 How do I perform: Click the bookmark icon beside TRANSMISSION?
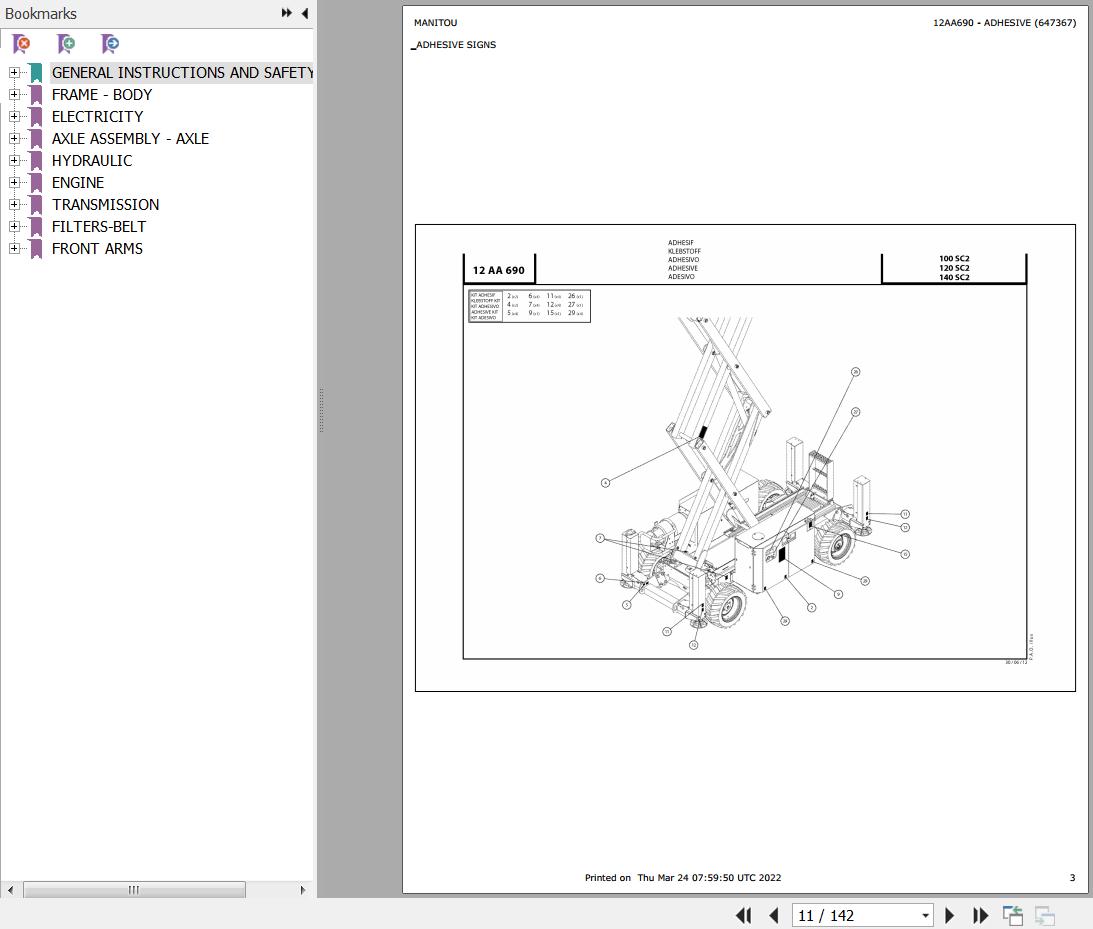point(36,205)
